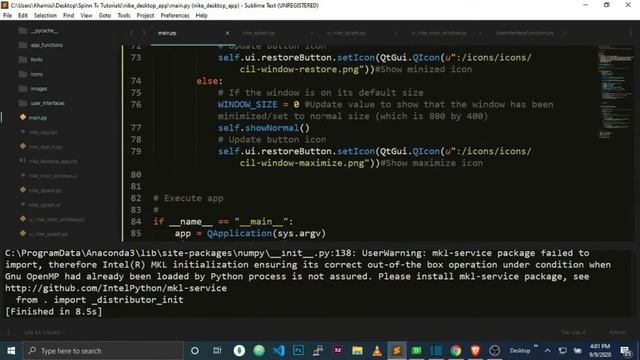Switch to the ui_nike_splash.py tab
This screenshot has height=360, width=640.
[347, 33]
